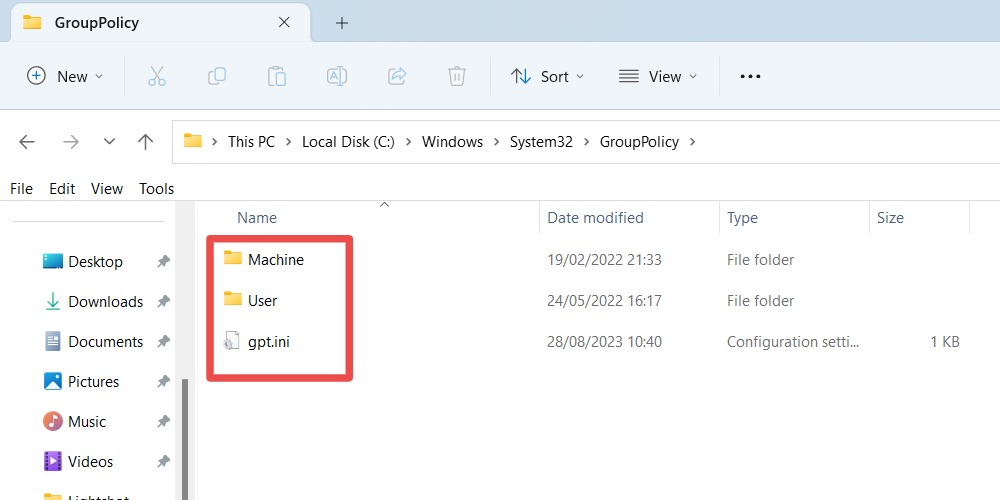Open the View menu in menu bar
The width and height of the screenshot is (1000, 500).
107,189
